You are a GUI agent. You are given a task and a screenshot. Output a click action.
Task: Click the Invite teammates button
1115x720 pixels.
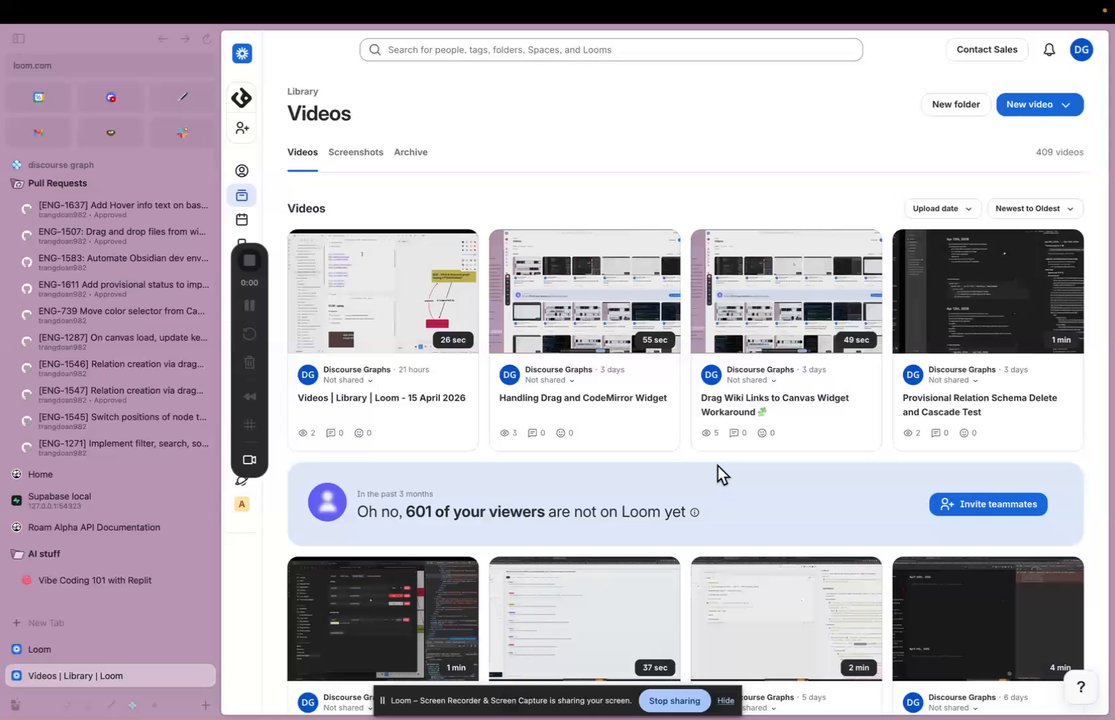point(988,504)
